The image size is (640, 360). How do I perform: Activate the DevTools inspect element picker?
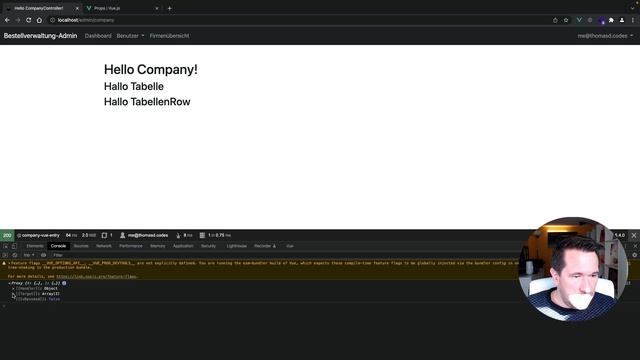pyautogui.click(x=6, y=246)
